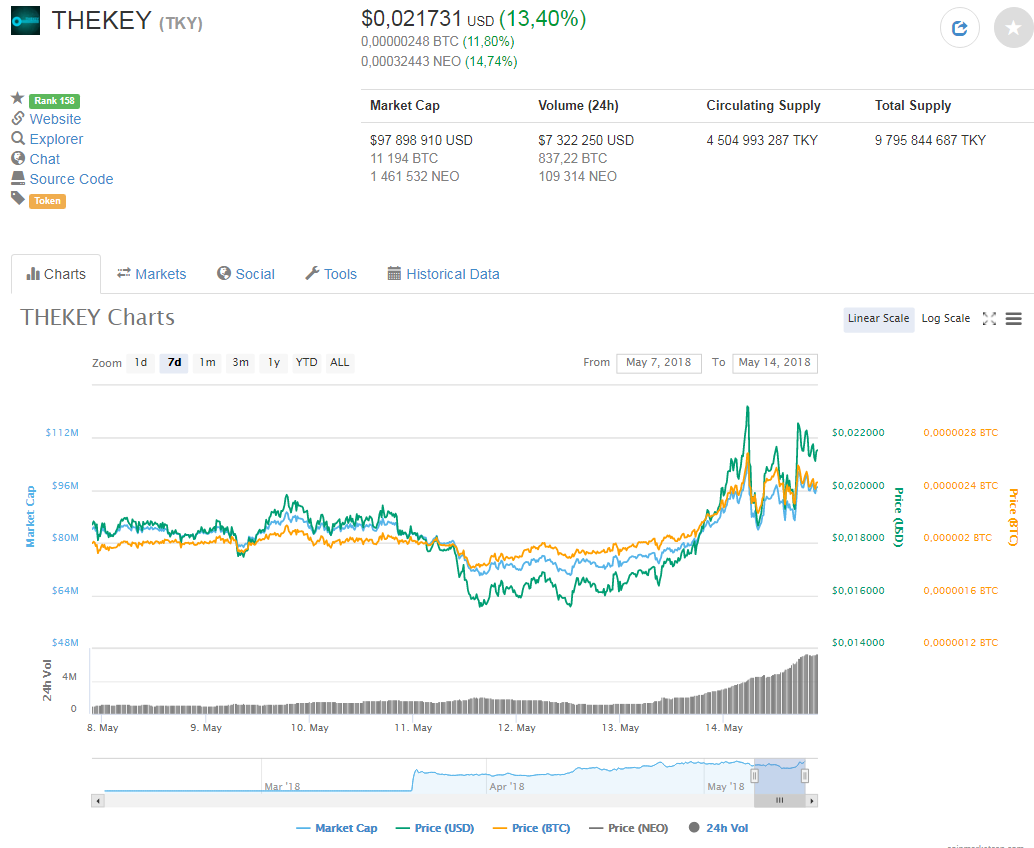
Task: Click the navigator scrollbar left arrow
Action: pyautogui.click(x=98, y=801)
